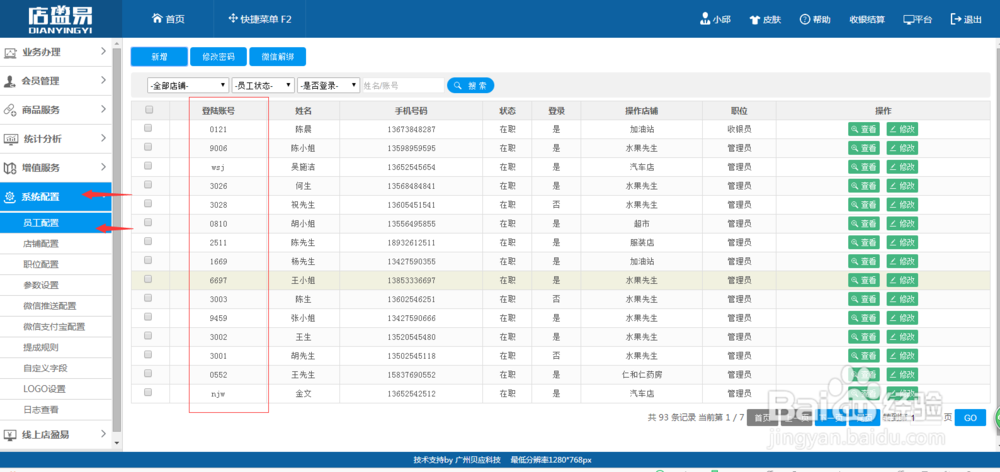1000x472 pixels.
Task: Click 查看 for employee 王小姐
Action: tap(864, 280)
